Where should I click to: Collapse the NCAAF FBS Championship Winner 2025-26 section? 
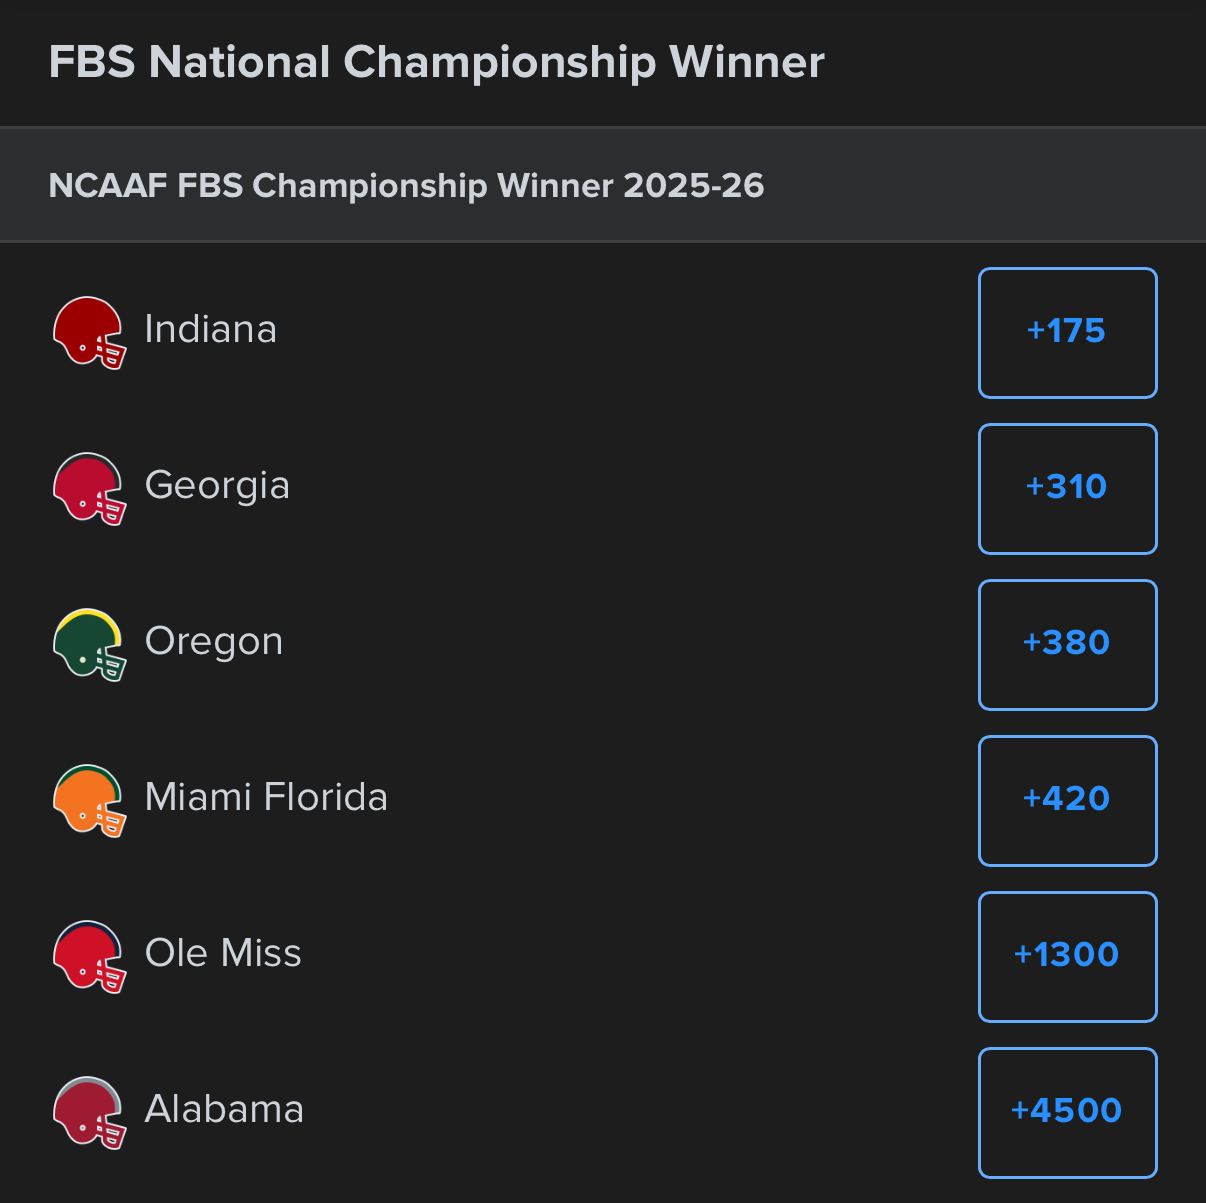point(406,186)
